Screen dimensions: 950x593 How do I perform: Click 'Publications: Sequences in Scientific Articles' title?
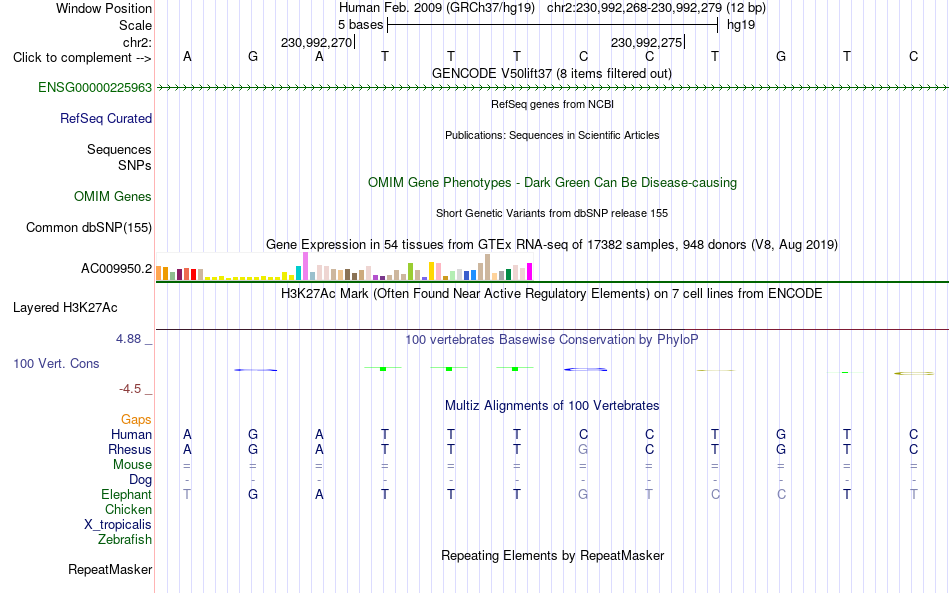(552, 135)
